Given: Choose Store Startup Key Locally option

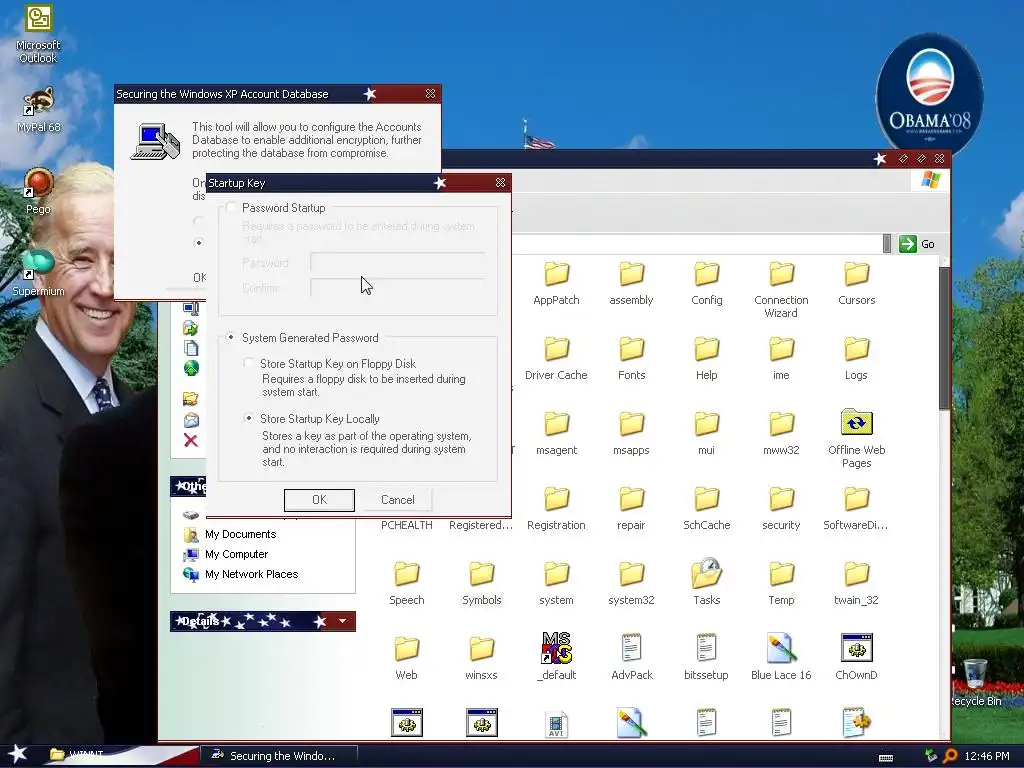Looking at the screenshot, I should (248, 418).
